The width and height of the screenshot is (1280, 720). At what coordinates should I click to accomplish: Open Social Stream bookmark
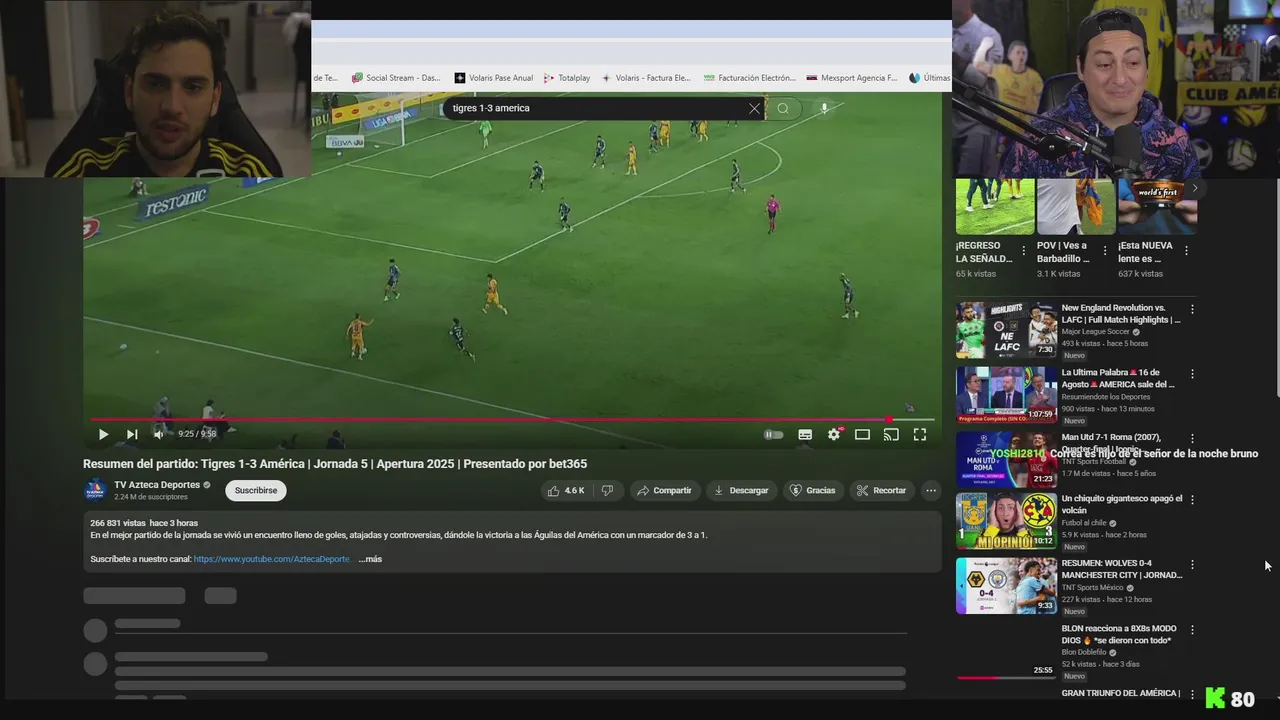pyautogui.click(x=396, y=78)
